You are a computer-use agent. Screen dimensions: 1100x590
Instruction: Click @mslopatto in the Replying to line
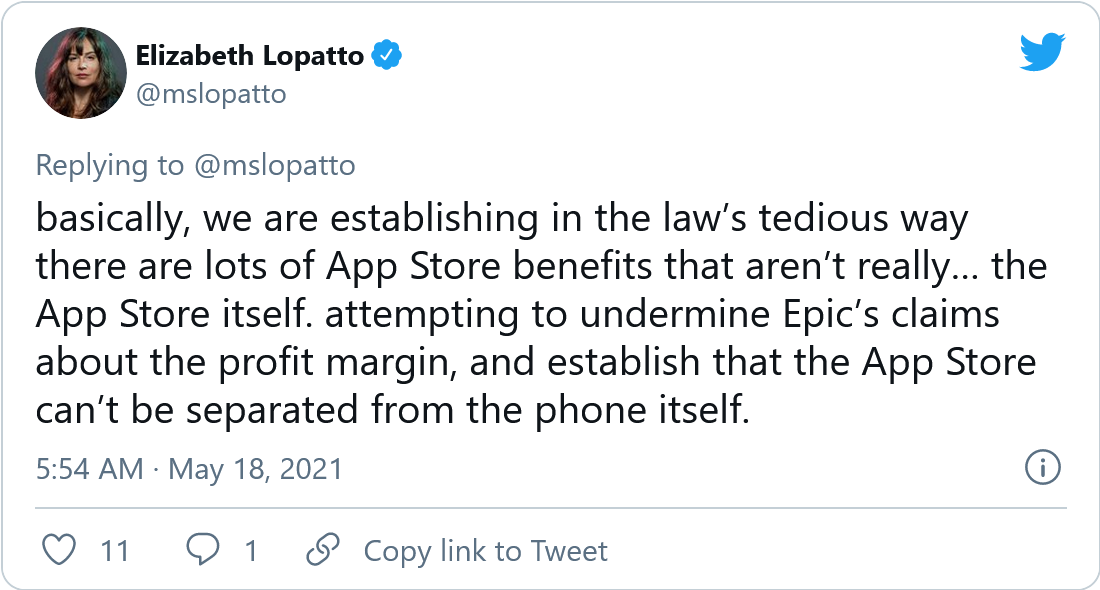273,165
